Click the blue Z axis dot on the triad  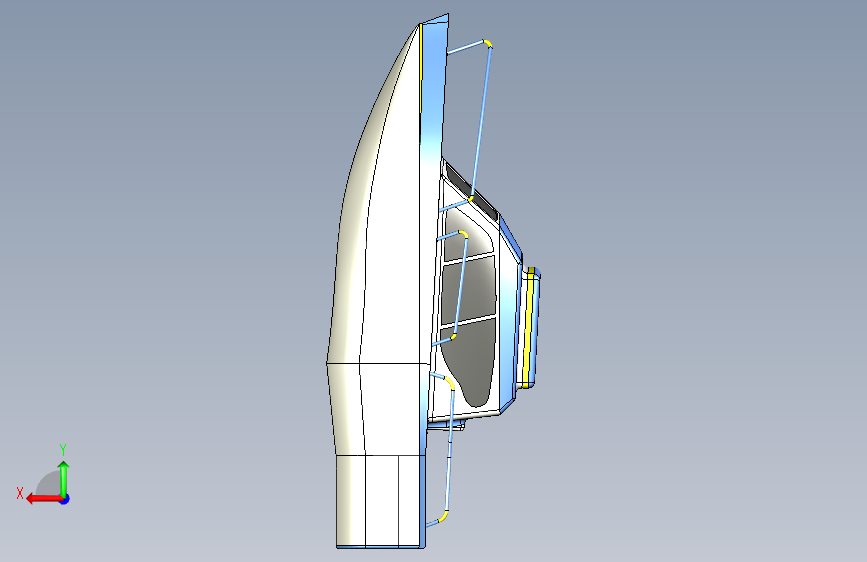(x=65, y=499)
